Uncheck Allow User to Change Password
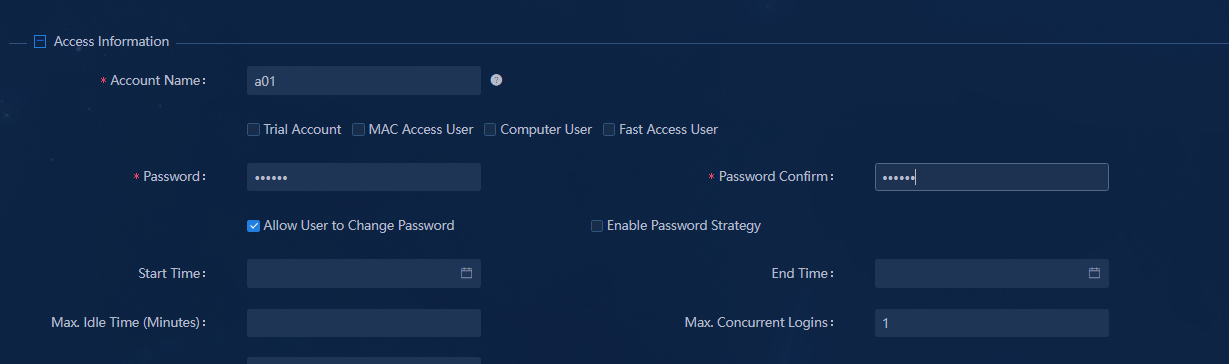This screenshot has width=1229, height=364. tap(253, 226)
